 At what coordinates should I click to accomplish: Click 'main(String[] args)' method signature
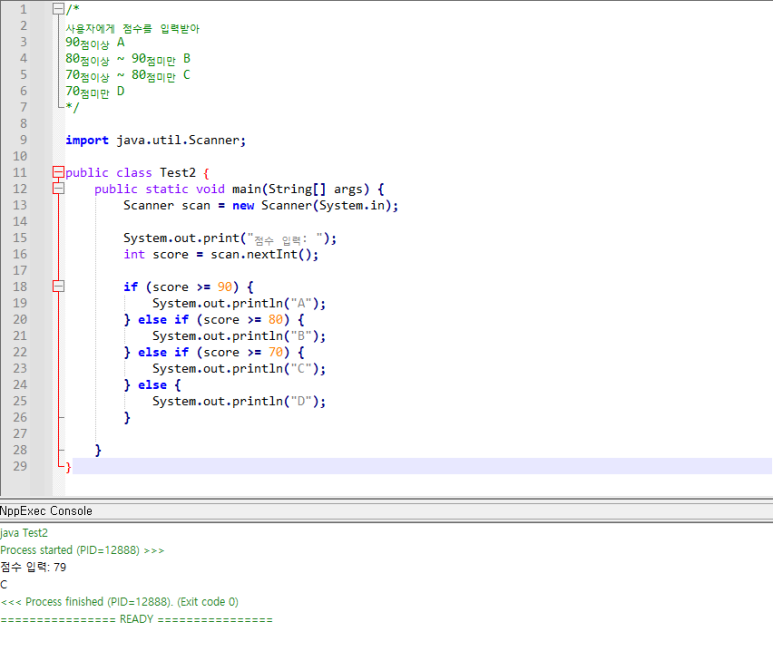click(300, 189)
